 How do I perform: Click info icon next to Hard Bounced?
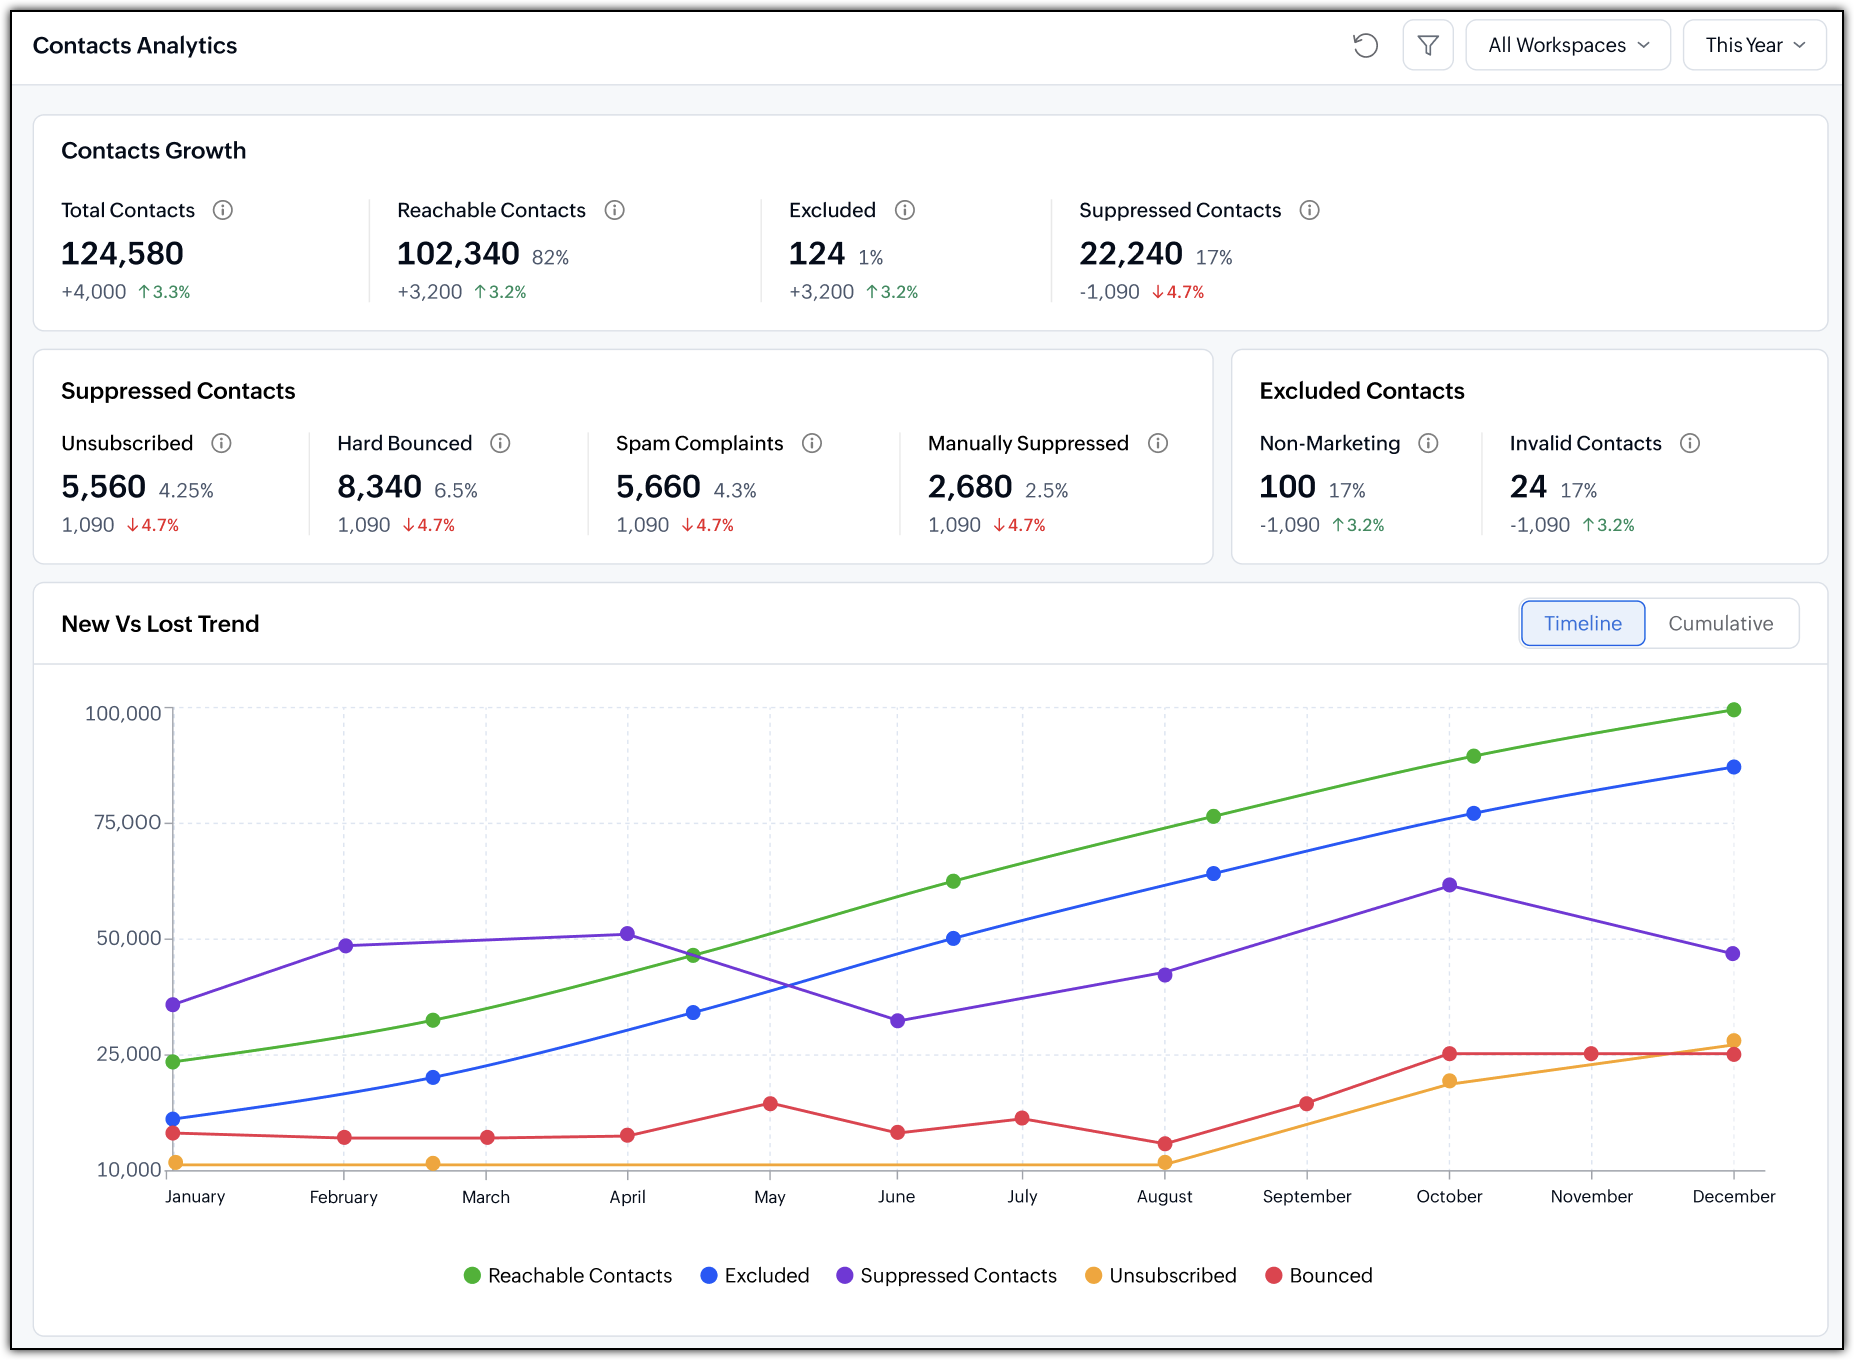pyautogui.click(x=501, y=443)
